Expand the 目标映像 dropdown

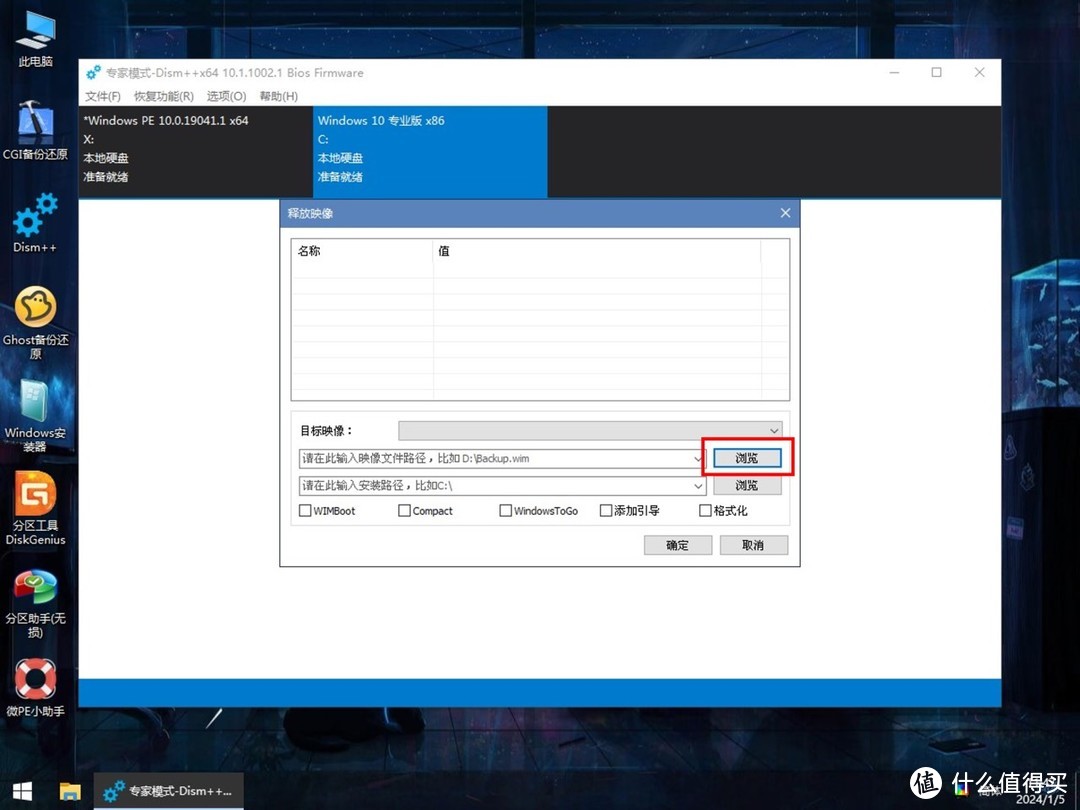(590, 430)
